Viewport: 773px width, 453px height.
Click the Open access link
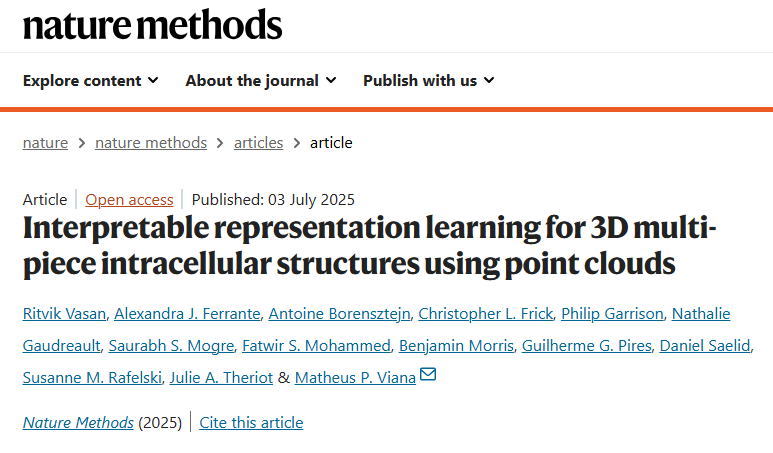point(129,200)
